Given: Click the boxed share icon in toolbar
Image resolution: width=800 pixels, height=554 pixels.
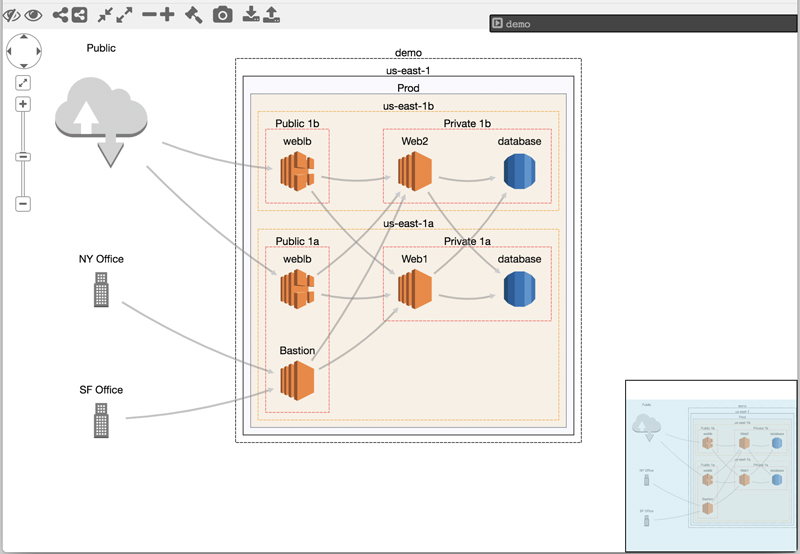Looking at the screenshot, I should click(x=78, y=14).
